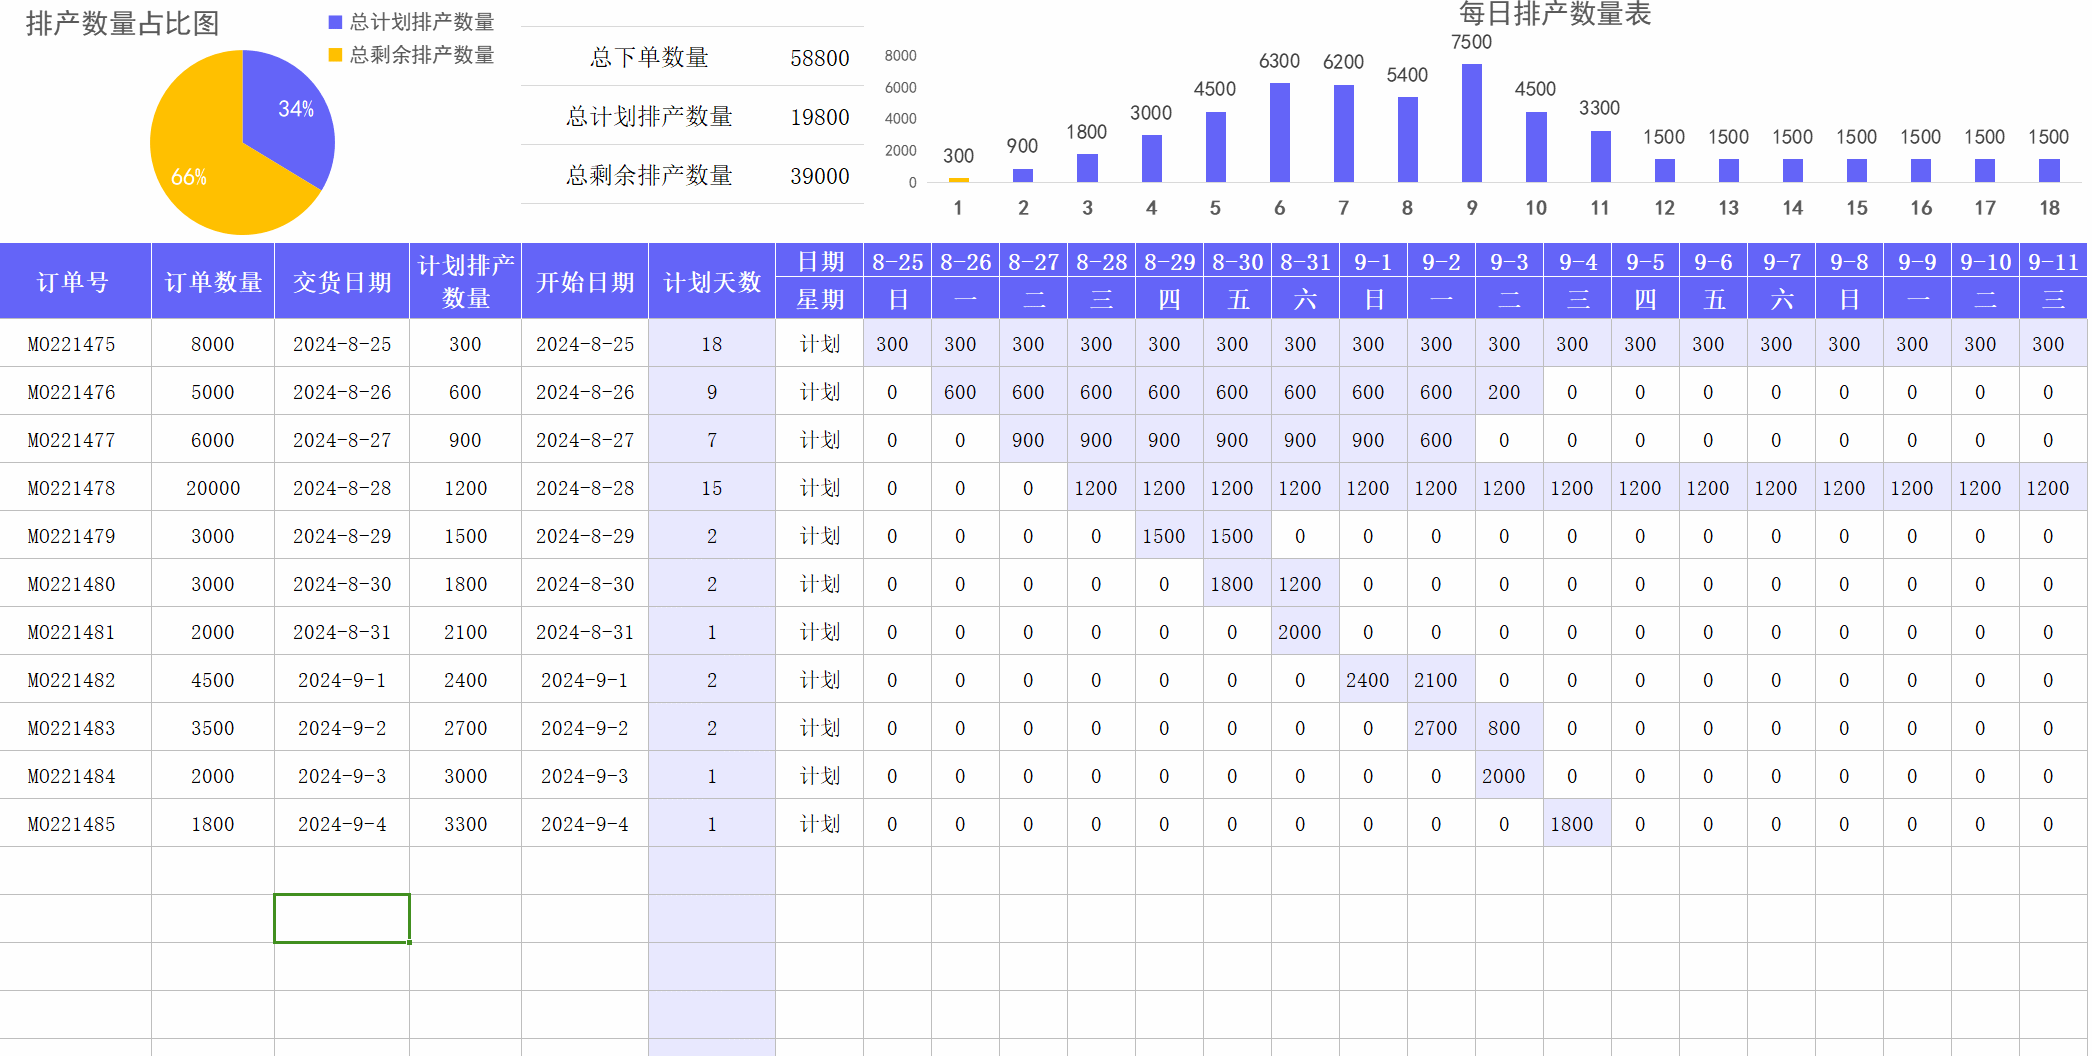Click the small yellow bar labeled 300

coord(958,179)
